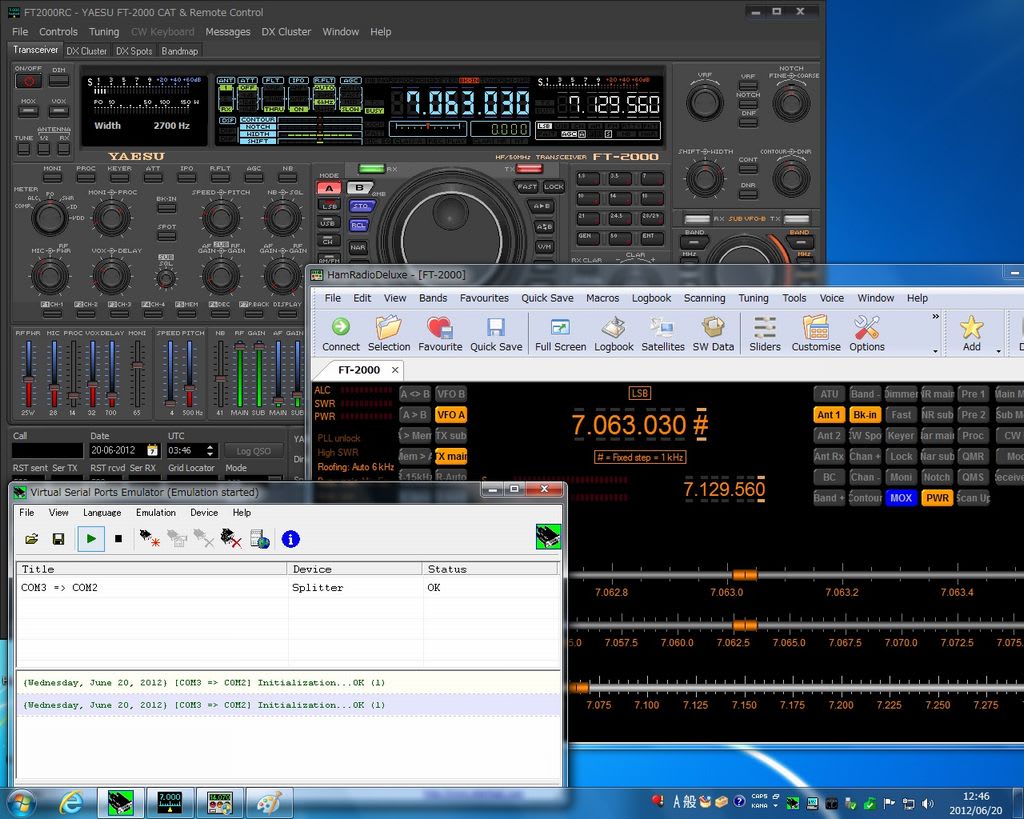Screen dimensions: 1024x819
Task: Click the Log QSO button
Action: pyautogui.click(x=253, y=451)
